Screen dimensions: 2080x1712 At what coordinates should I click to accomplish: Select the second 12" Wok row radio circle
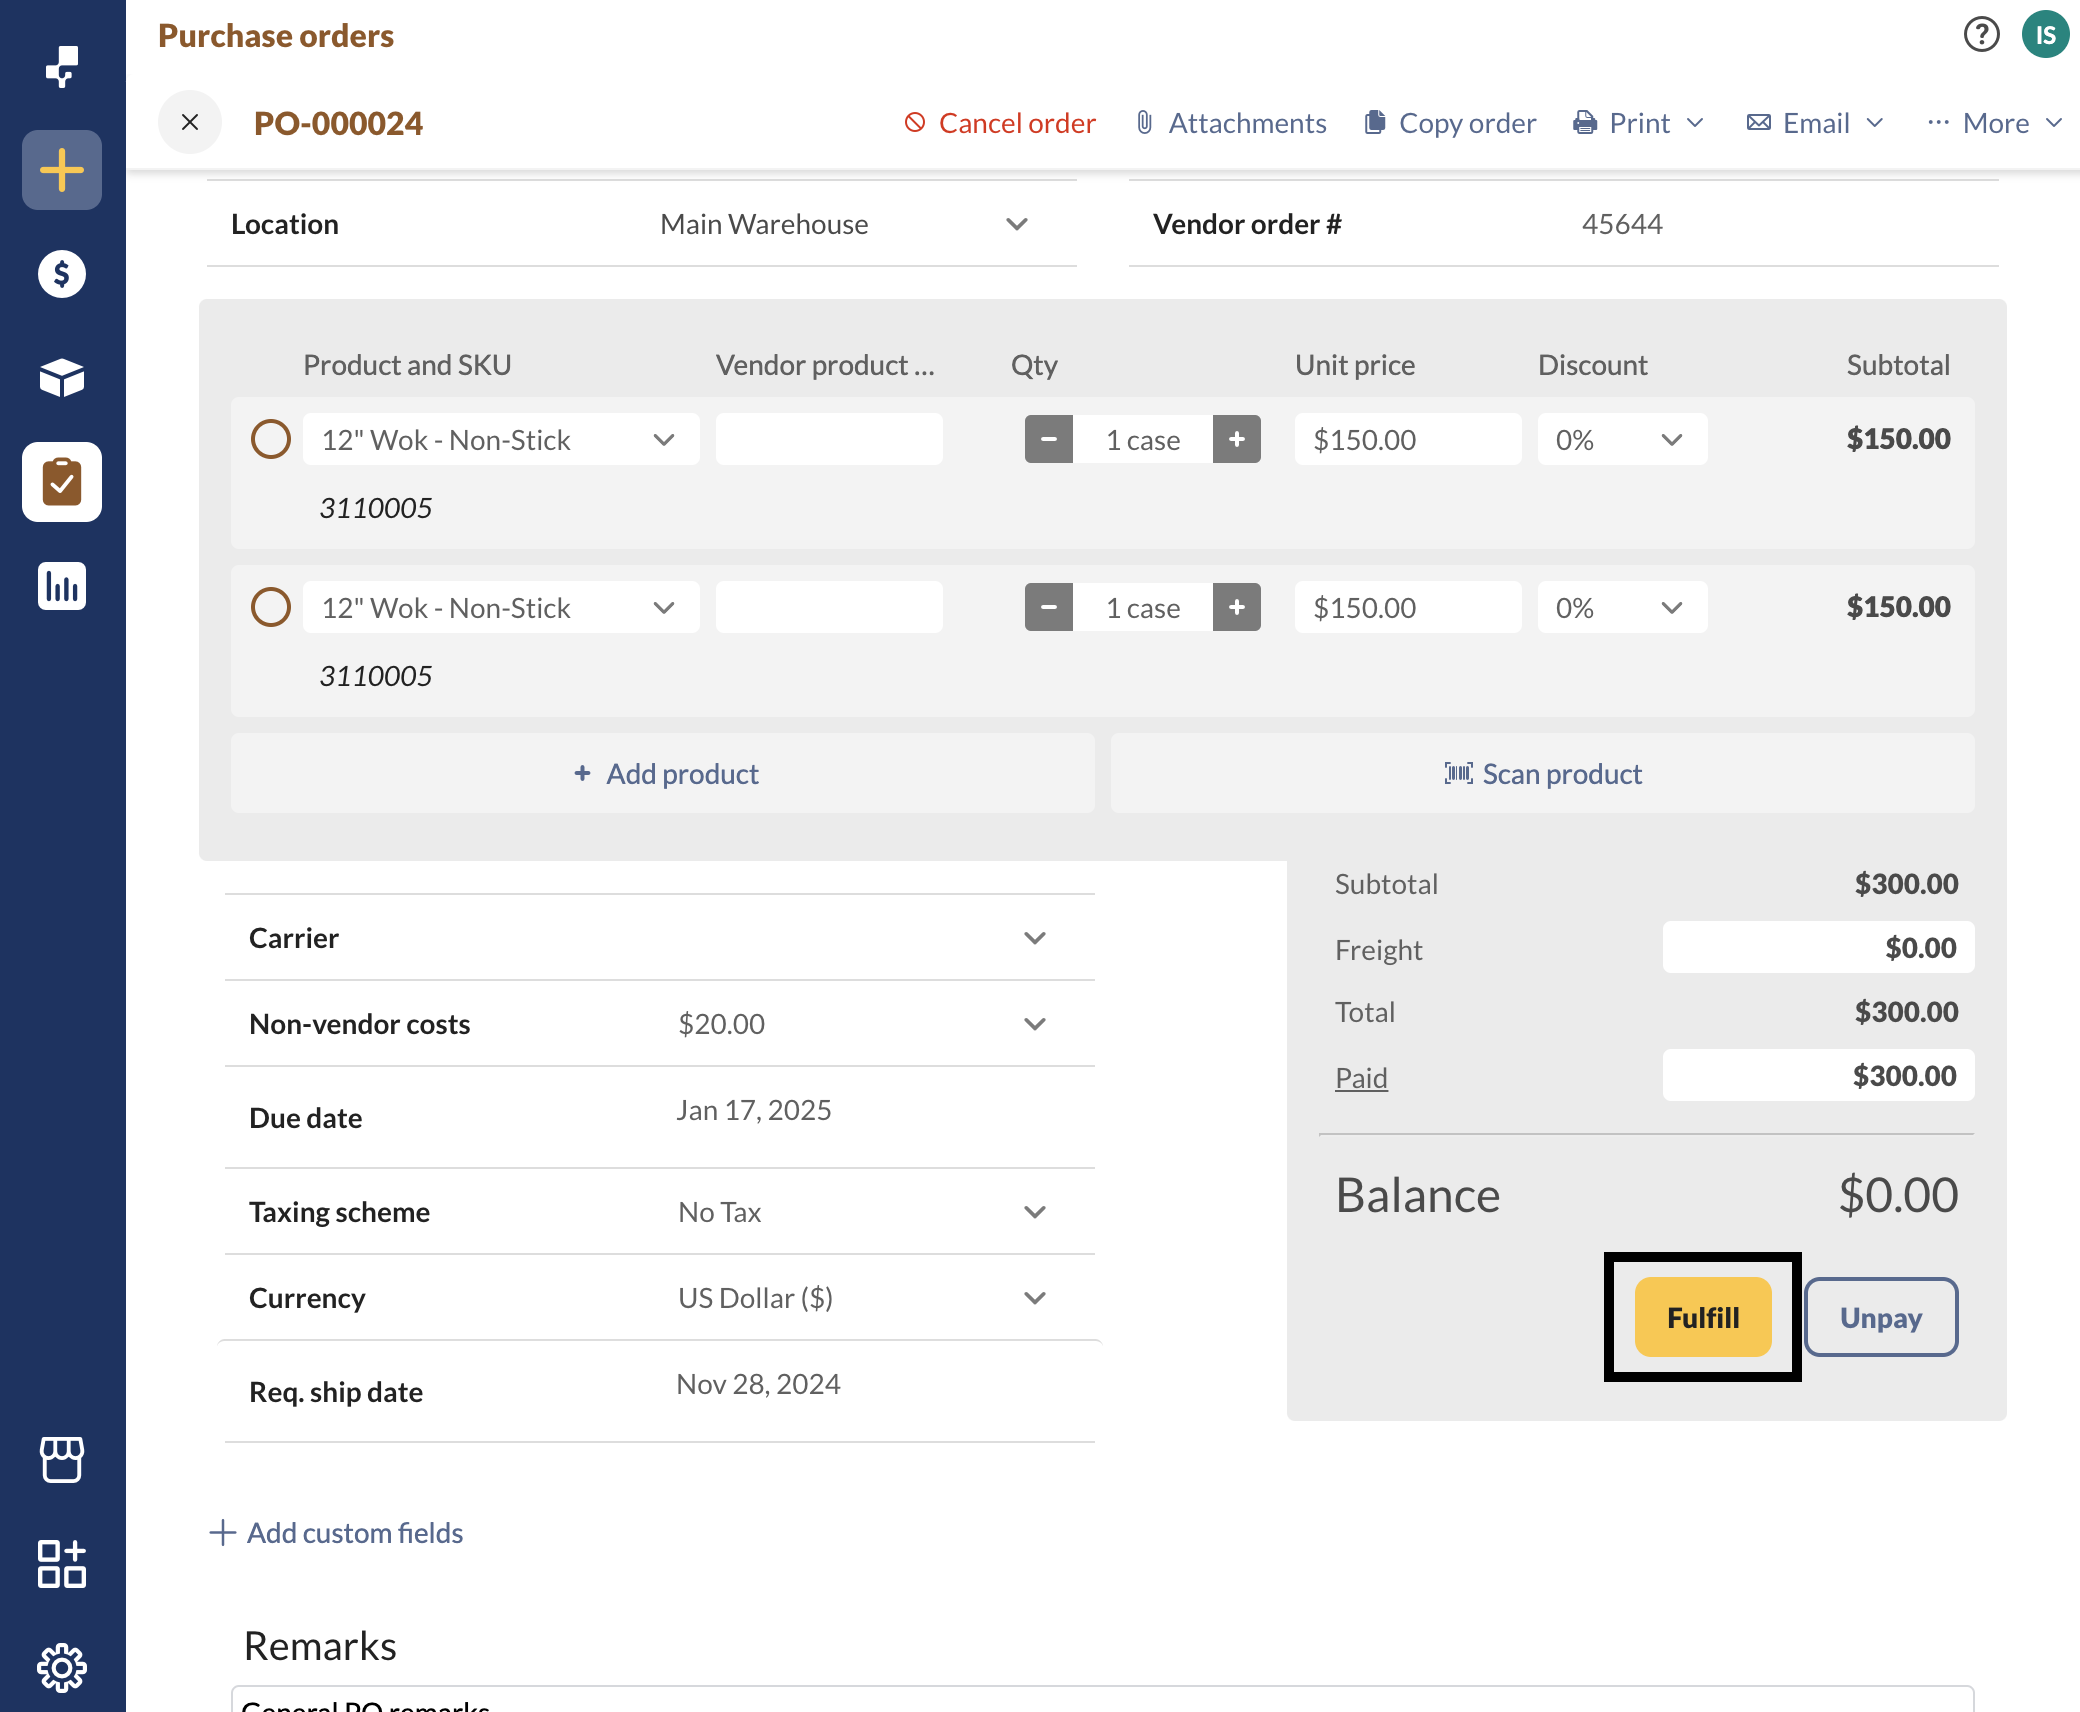[x=270, y=607]
